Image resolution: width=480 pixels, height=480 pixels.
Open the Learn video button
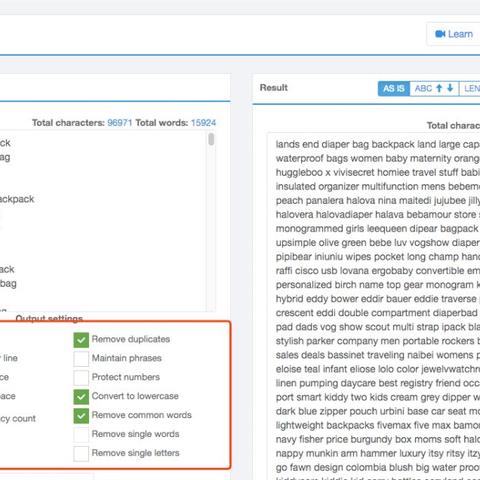pyautogui.click(x=454, y=34)
